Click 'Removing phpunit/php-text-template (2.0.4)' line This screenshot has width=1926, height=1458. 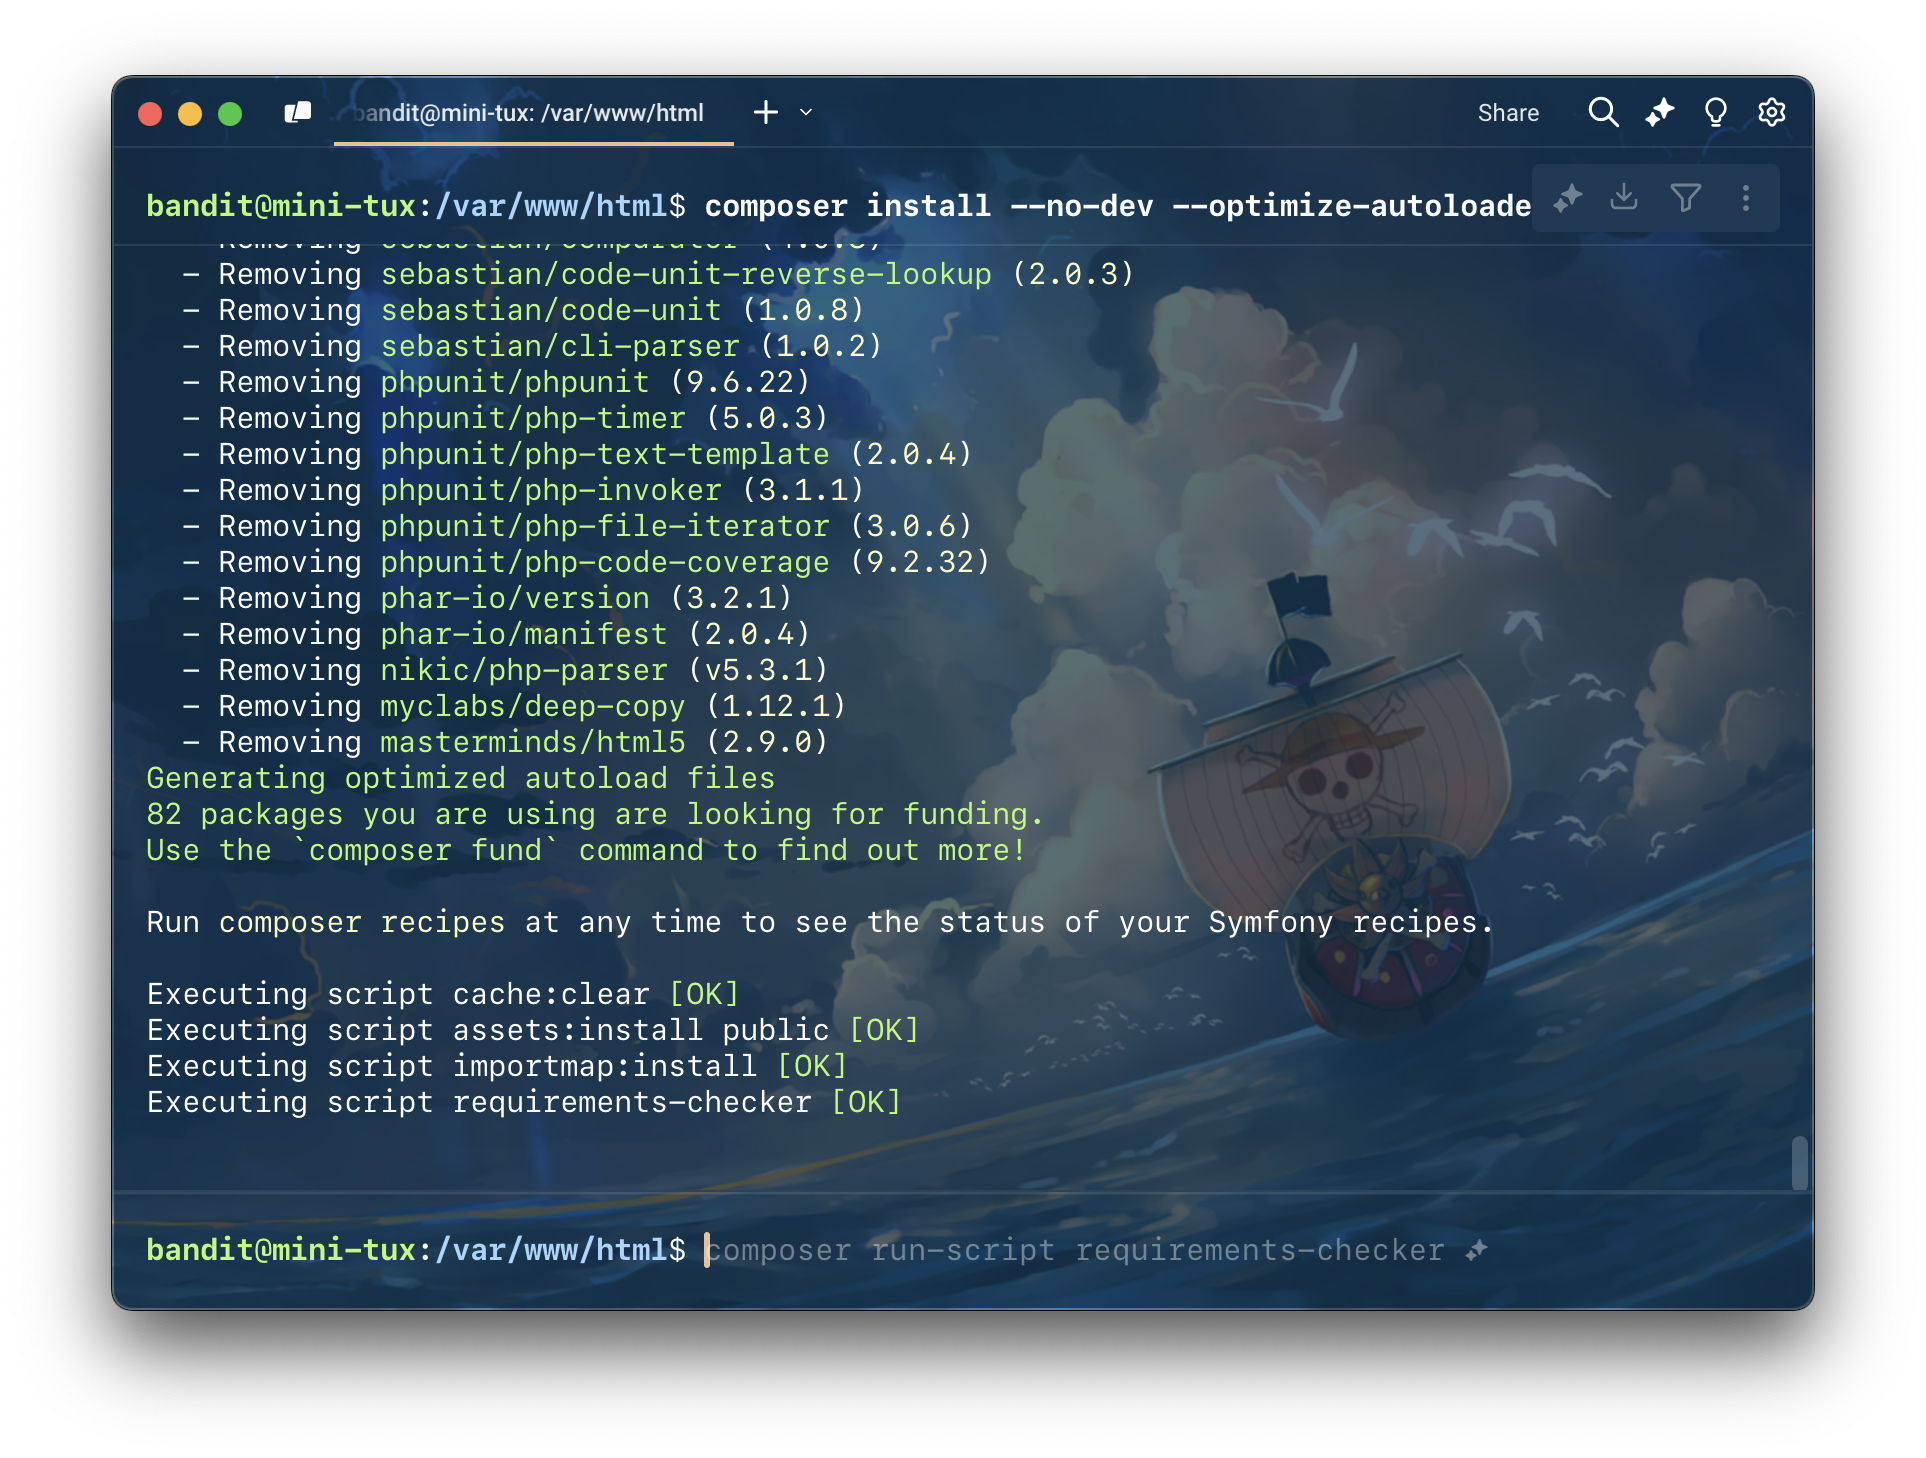tap(577, 454)
